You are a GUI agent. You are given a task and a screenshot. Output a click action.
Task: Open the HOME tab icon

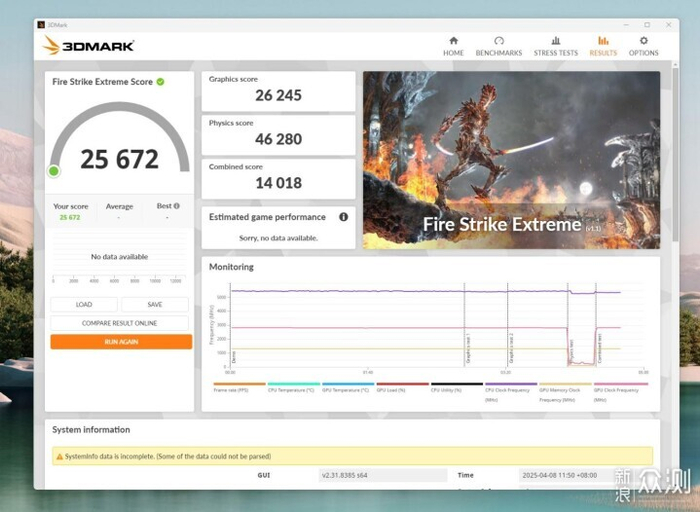(x=453, y=41)
